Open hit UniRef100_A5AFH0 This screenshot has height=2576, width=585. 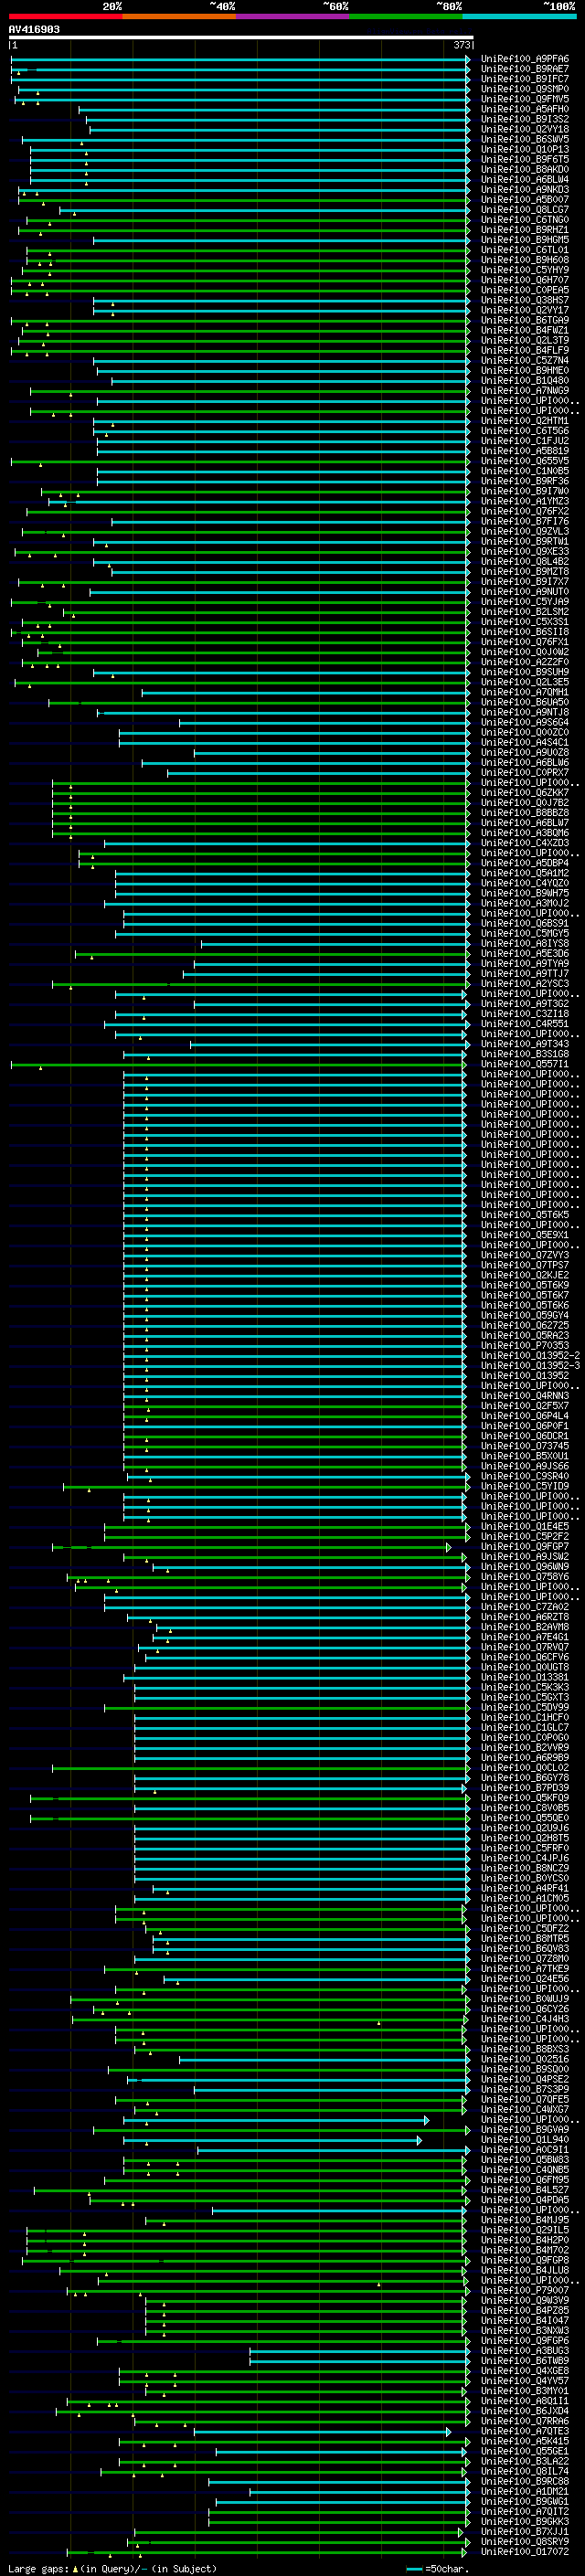coord(525,109)
